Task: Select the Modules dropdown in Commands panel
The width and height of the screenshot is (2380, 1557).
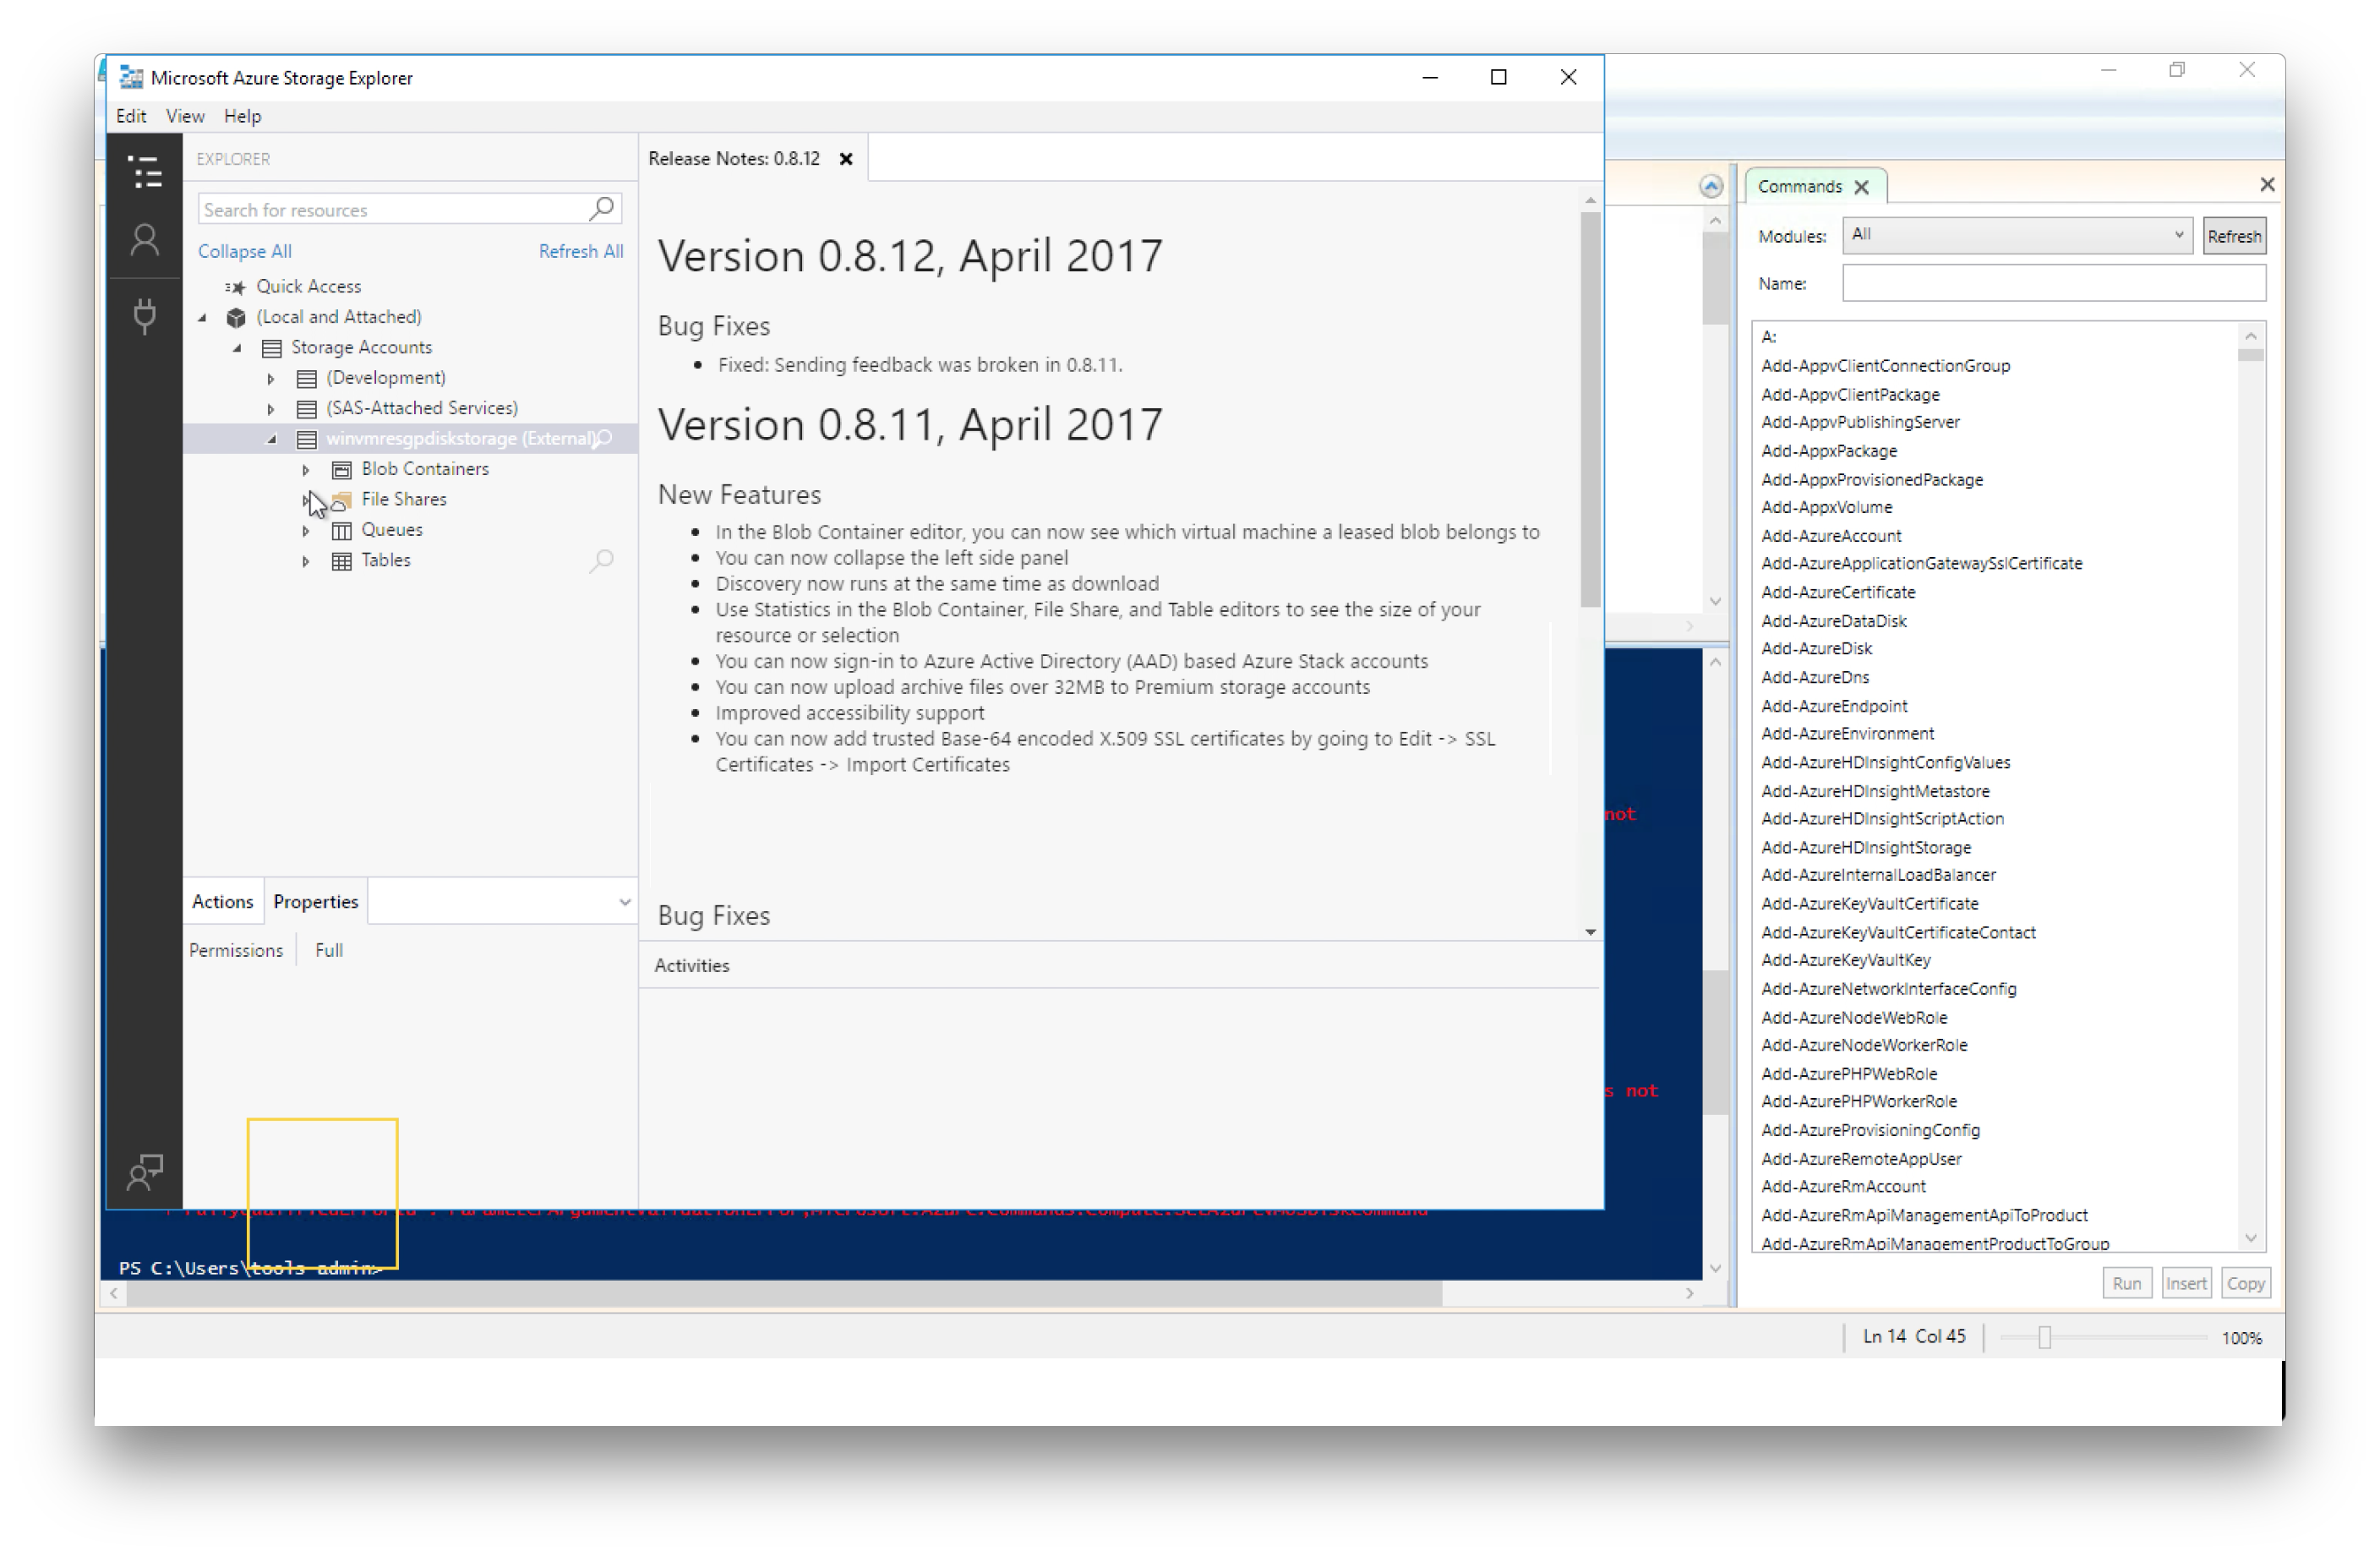Action: pyautogui.click(x=2015, y=235)
